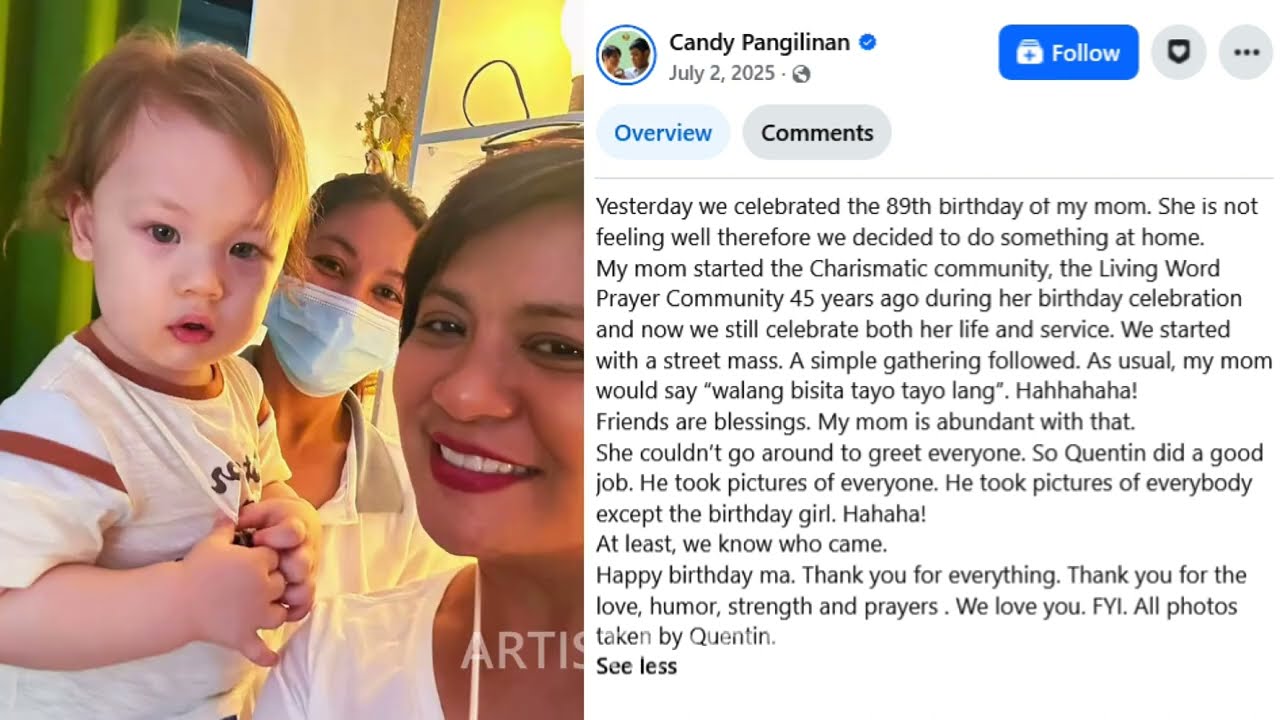Follow Candy Pangilinan's page

click(1068, 52)
